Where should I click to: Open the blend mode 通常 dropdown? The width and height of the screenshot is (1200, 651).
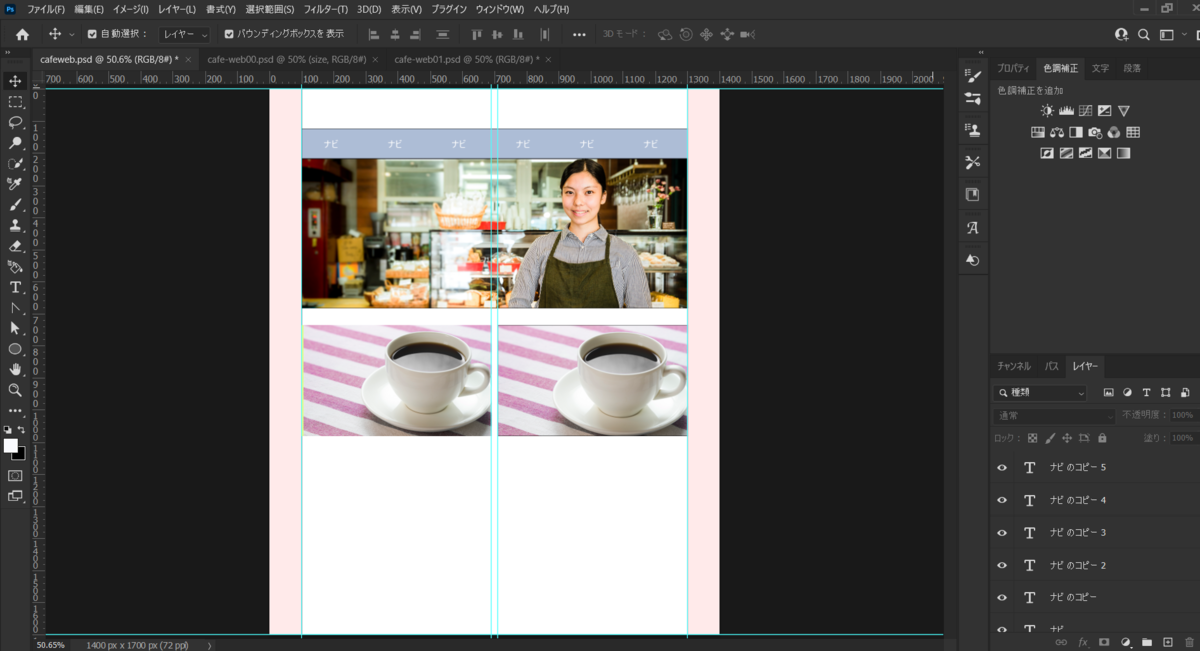point(1054,415)
